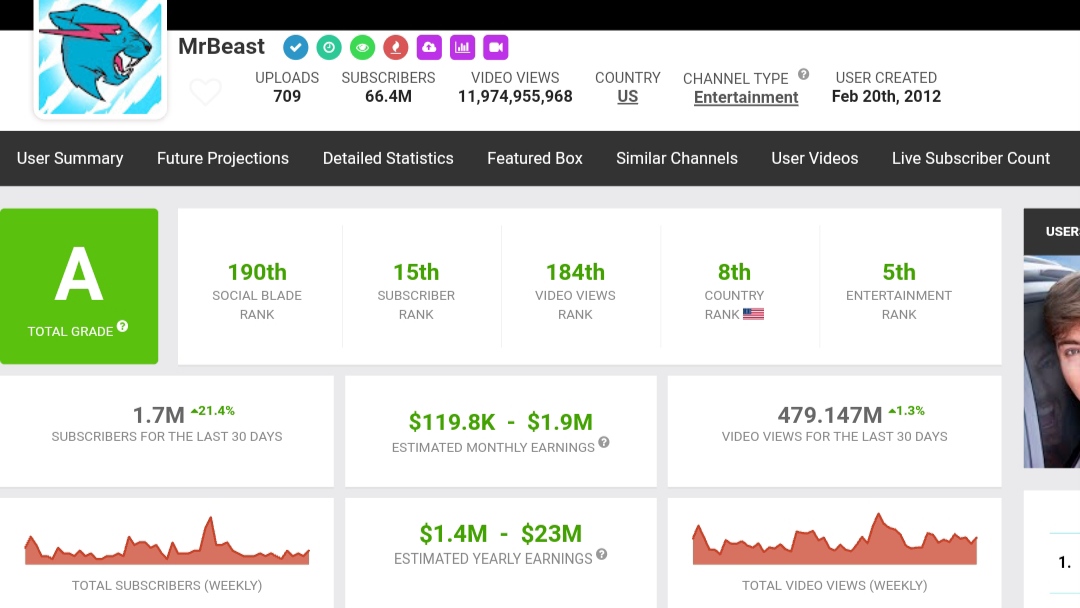1080x608 pixels.
Task: Go to the Featured Box tab
Action: [x=535, y=158]
